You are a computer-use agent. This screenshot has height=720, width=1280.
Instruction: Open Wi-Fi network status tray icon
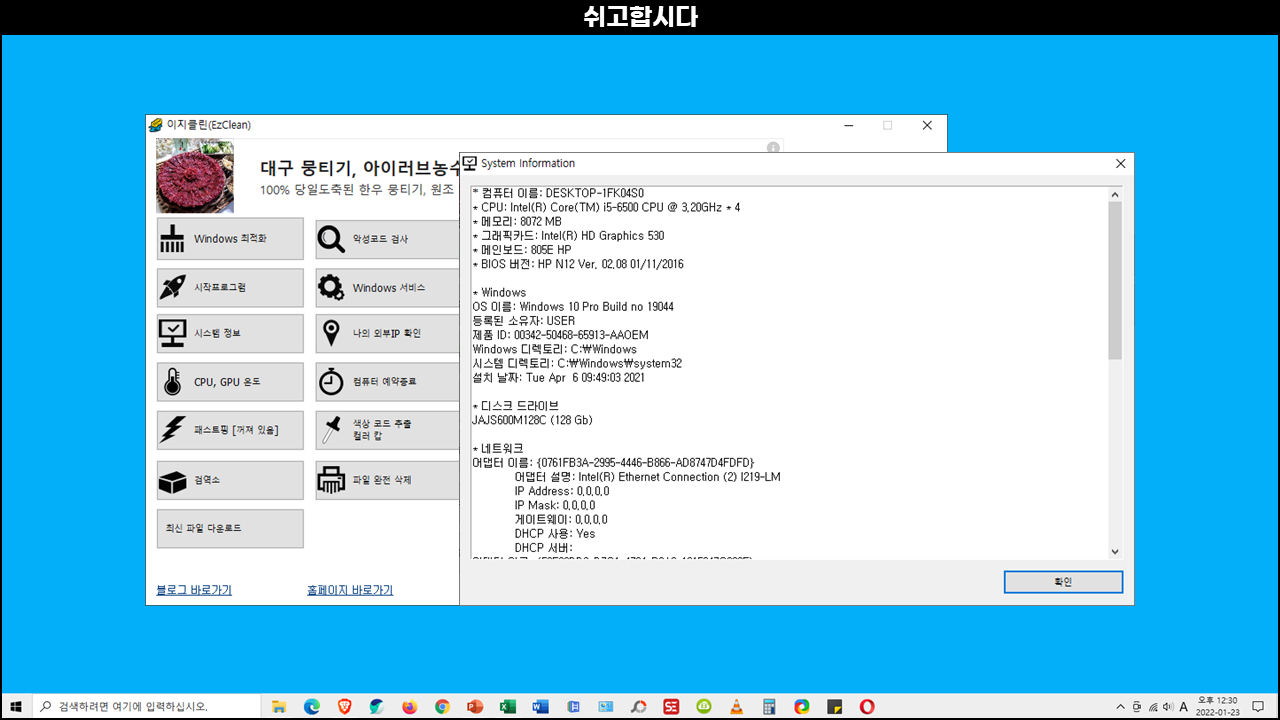click(1152, 706)
